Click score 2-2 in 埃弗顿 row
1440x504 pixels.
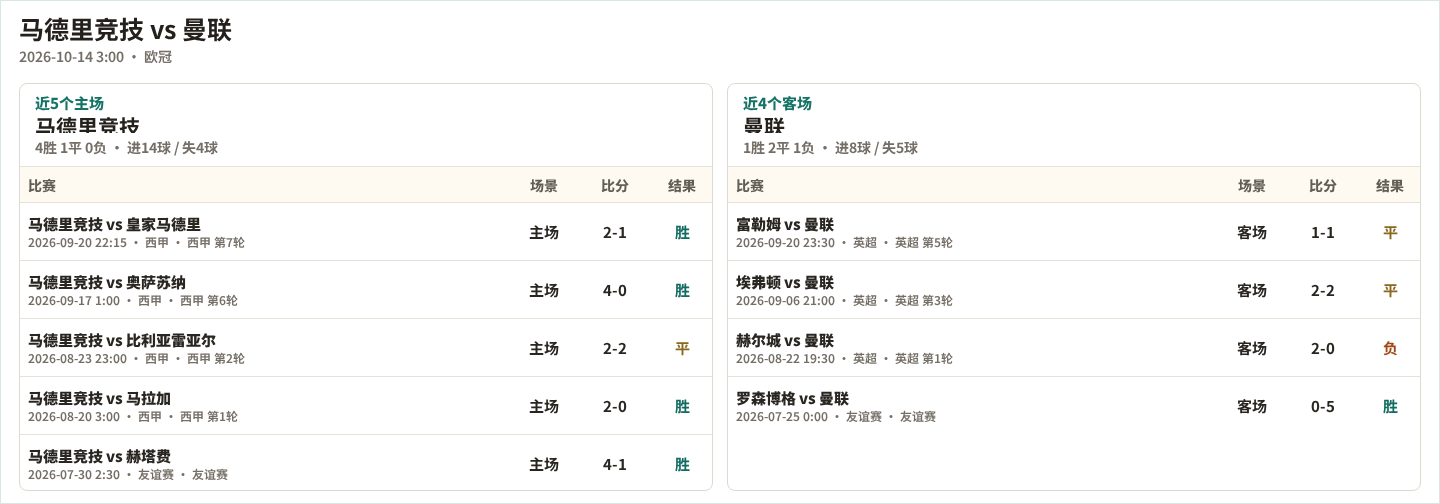coord(1323,290)
